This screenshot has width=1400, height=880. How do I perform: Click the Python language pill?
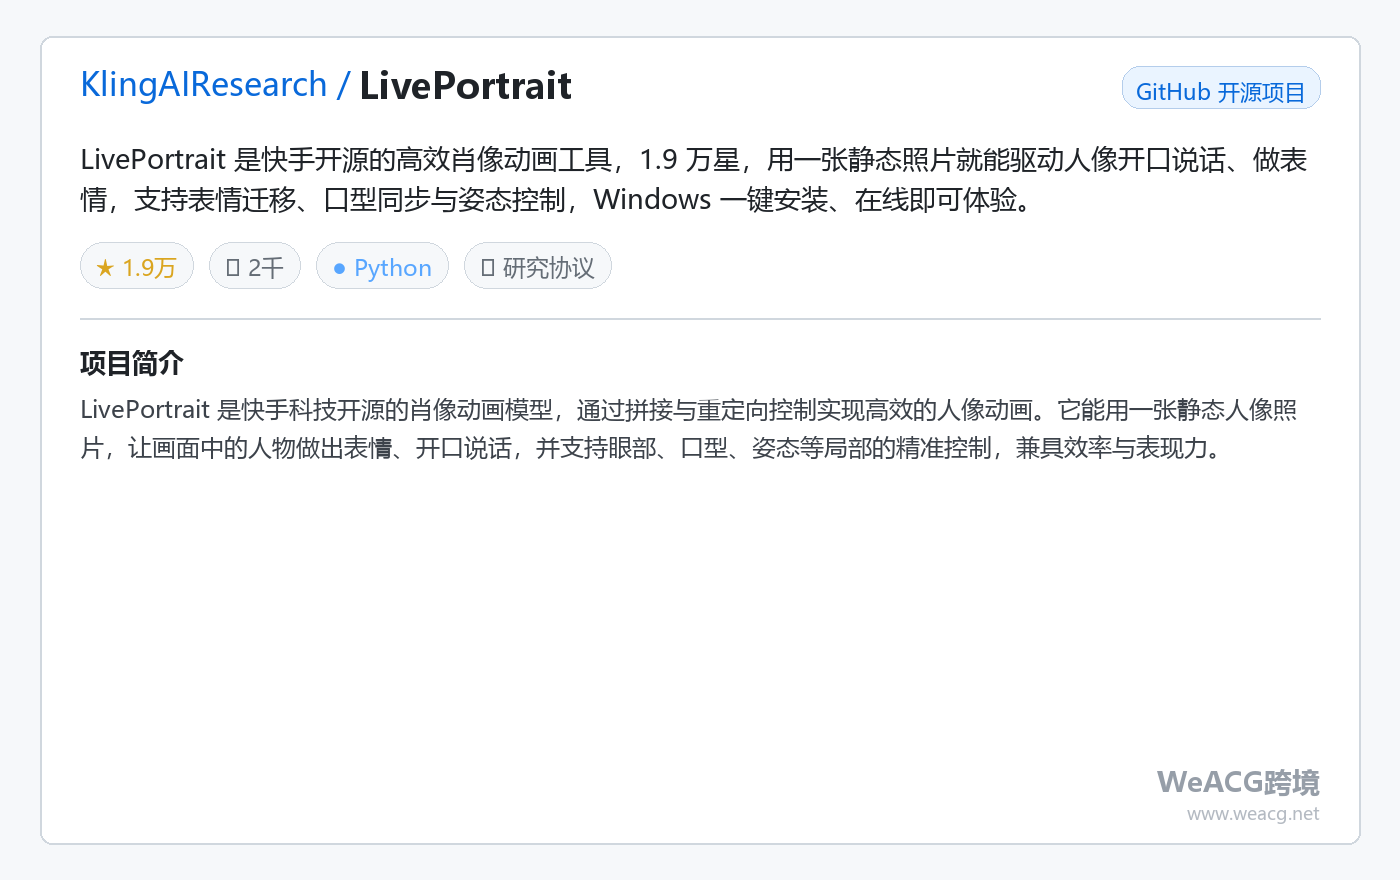tap(382, 267)
